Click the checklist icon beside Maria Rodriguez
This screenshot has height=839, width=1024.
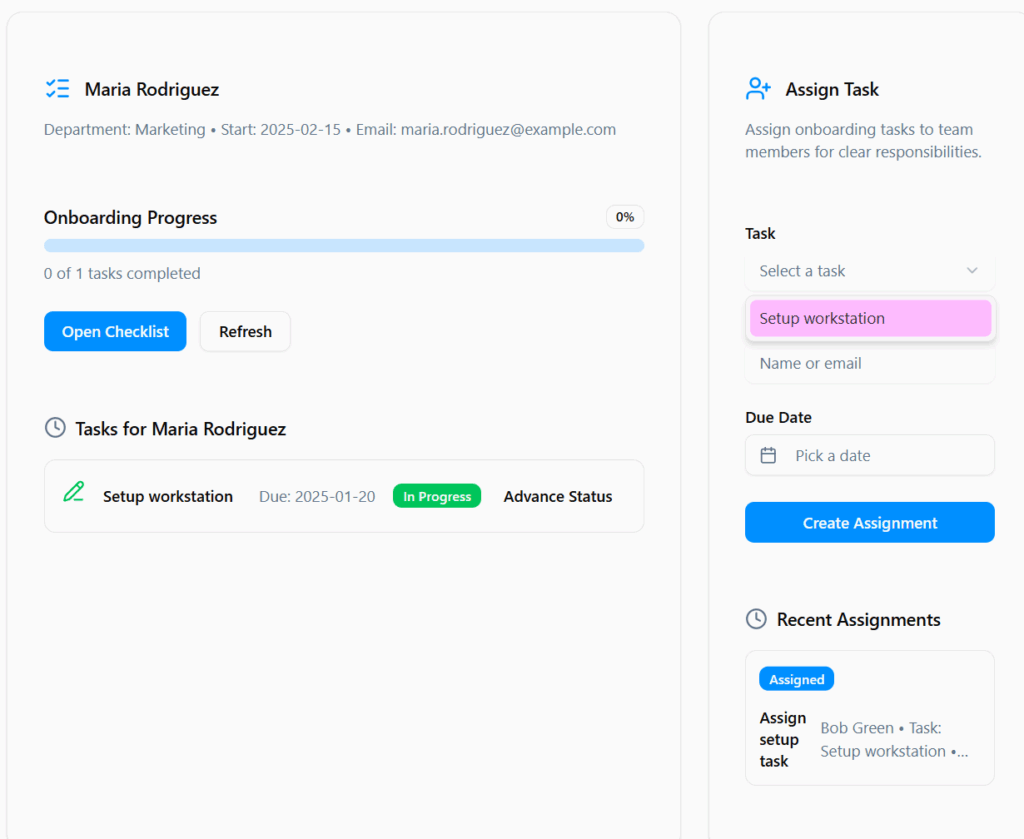(58, 89)
